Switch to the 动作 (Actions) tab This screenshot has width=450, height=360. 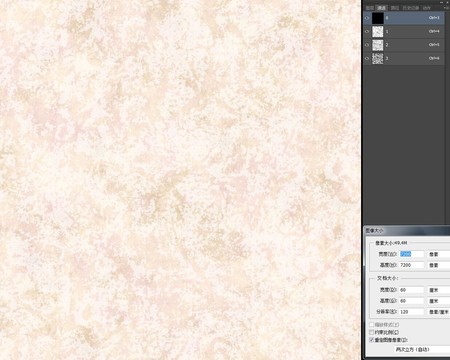pyautogui.click(x=427, y=8)
